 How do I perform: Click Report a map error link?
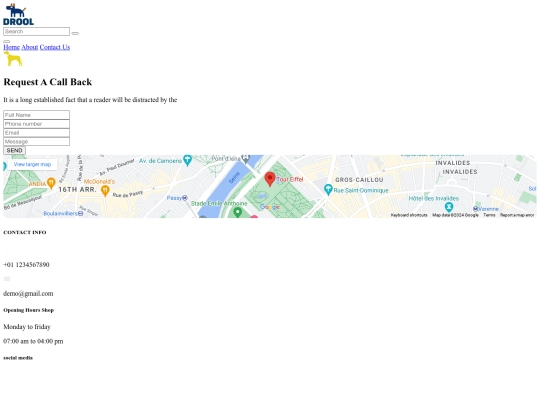pos(517,215)
